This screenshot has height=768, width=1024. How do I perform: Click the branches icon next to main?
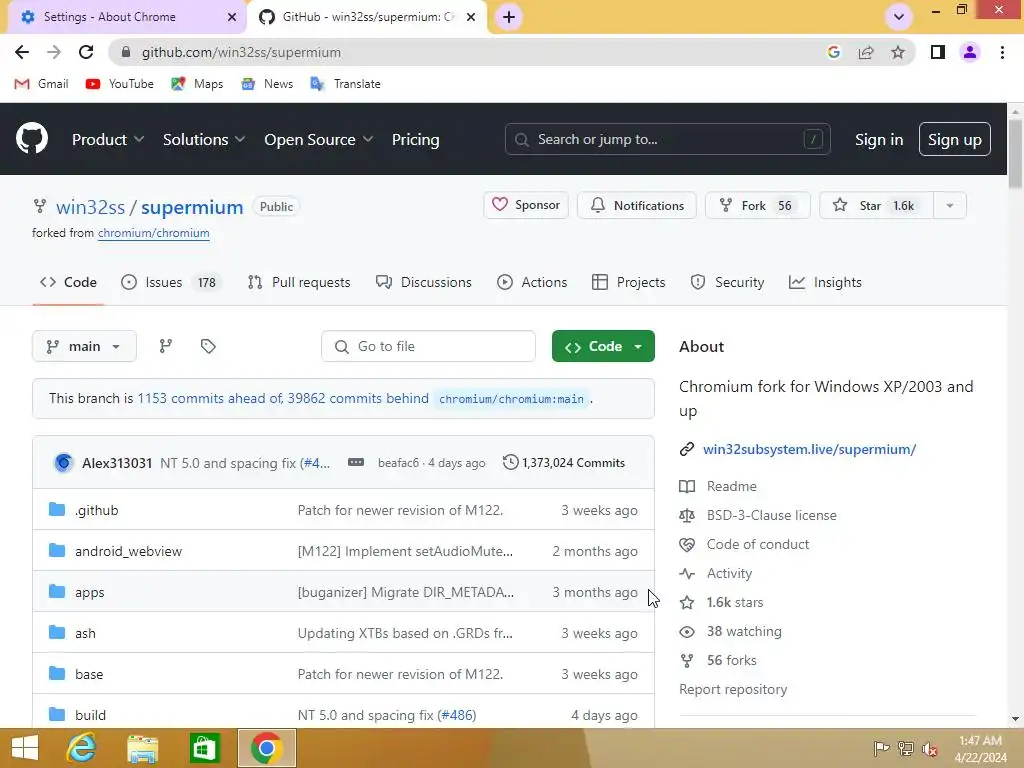click(165, 346)
